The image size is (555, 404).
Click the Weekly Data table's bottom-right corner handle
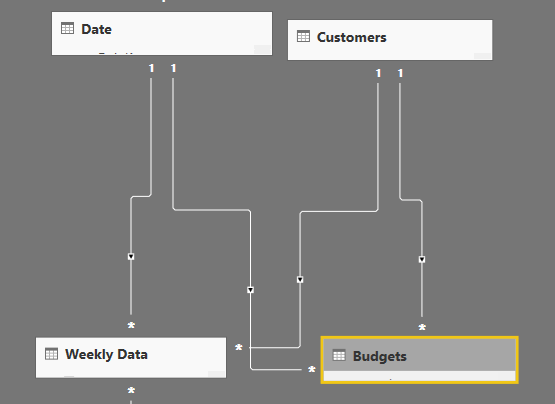click(x=216, y=374)
